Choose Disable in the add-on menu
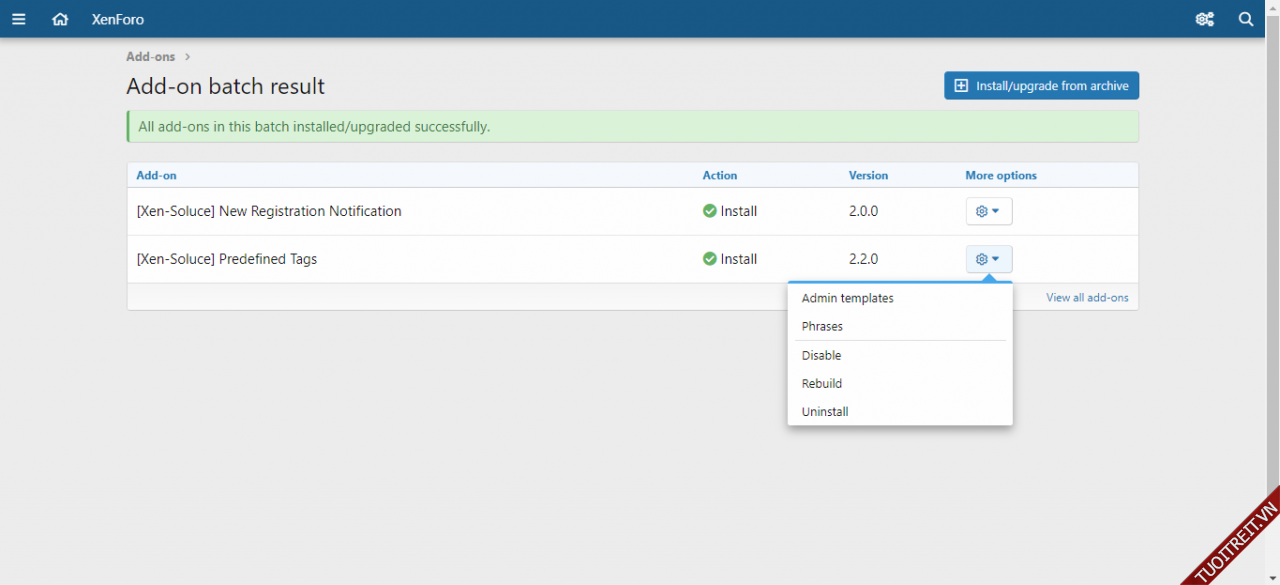Viewport: 1280px width, 585px height. tap(821, 355)
